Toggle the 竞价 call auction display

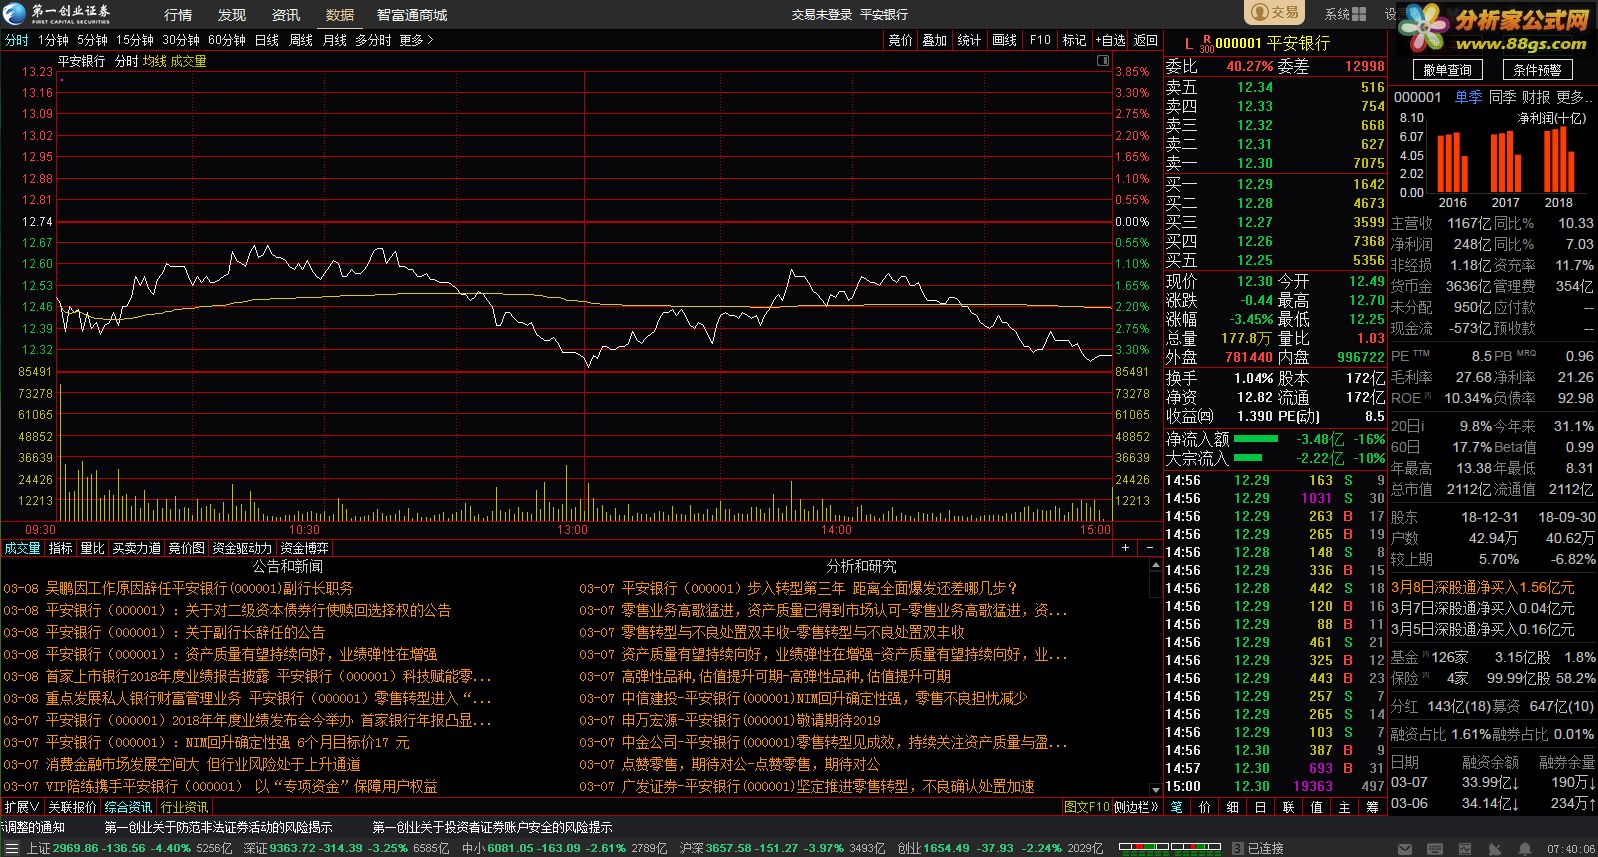pyautogui.click(x=901, y=40)
